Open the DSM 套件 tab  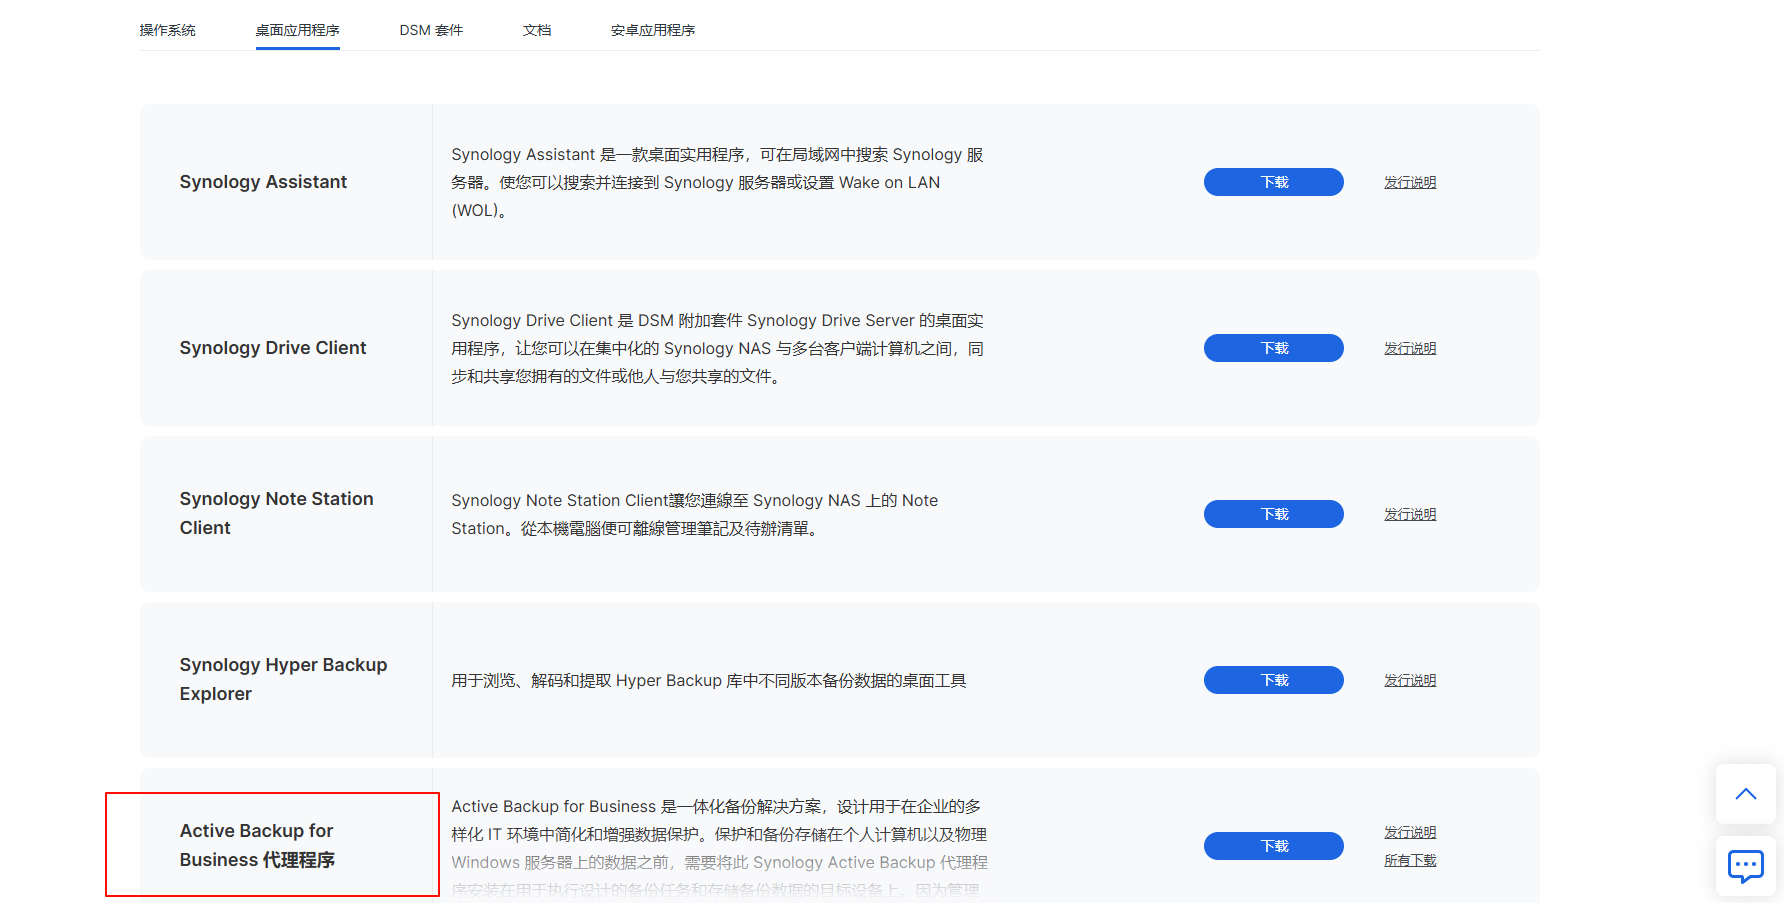tap(431, 30)
